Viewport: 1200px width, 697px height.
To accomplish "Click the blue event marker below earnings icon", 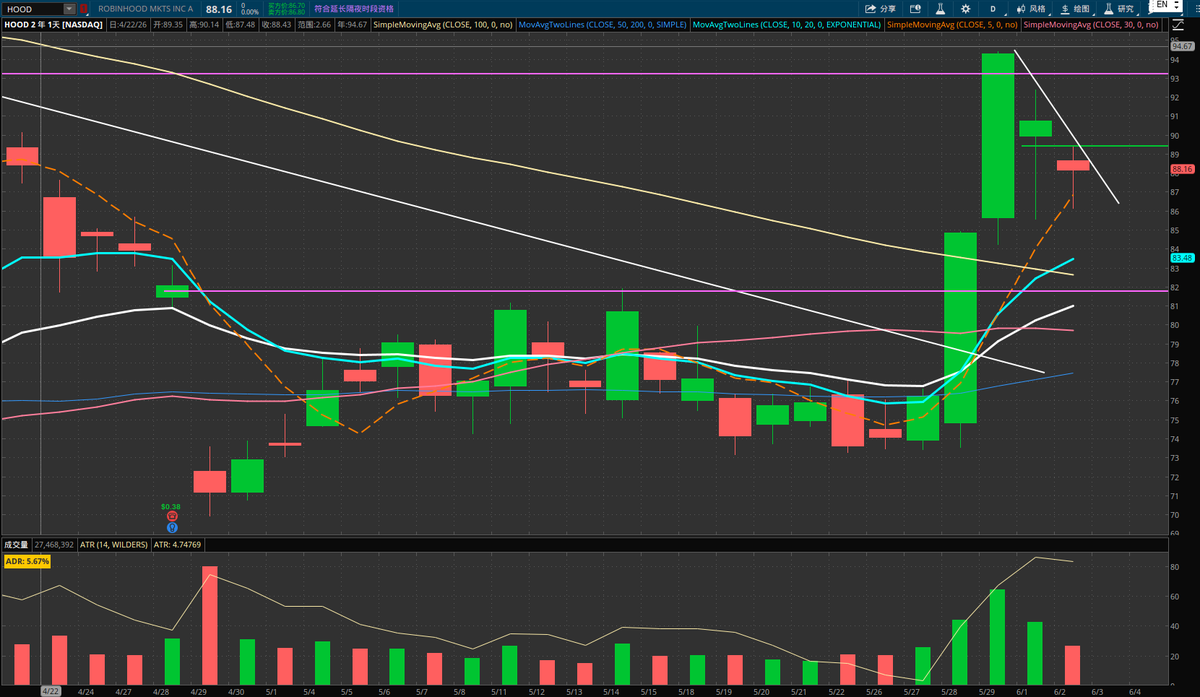I will tap(172, 526).
